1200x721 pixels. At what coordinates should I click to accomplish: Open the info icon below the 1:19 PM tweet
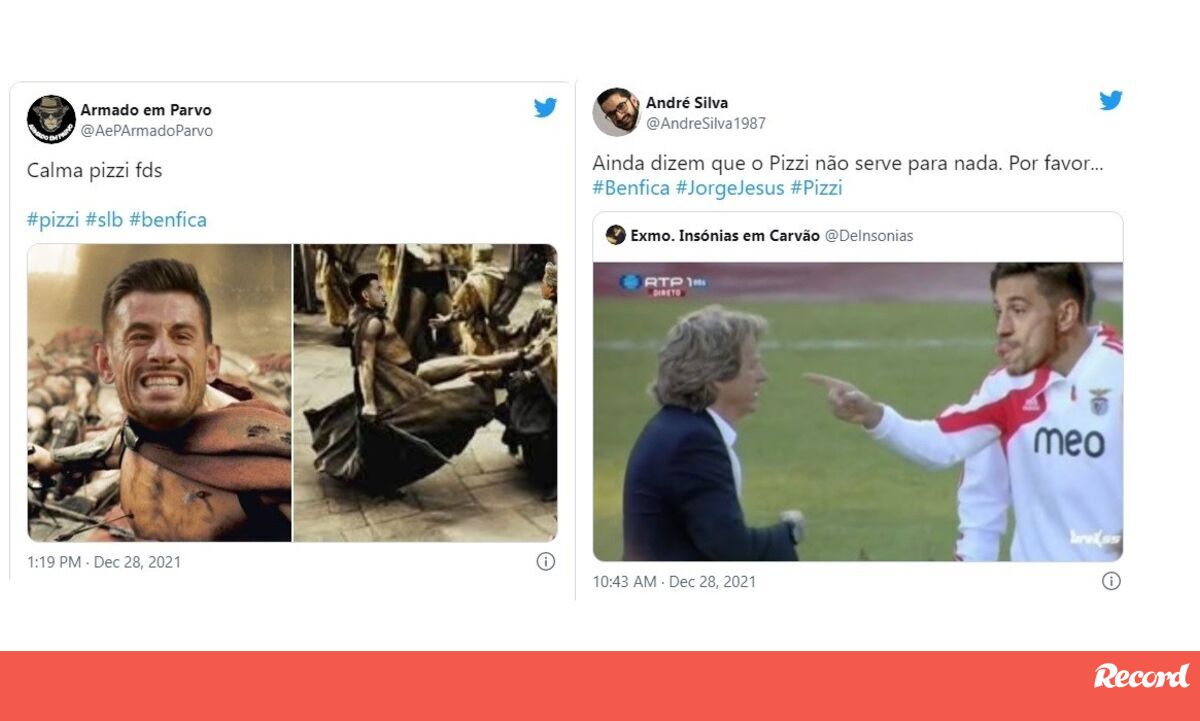pyautogui.click(x=546, y=562)
